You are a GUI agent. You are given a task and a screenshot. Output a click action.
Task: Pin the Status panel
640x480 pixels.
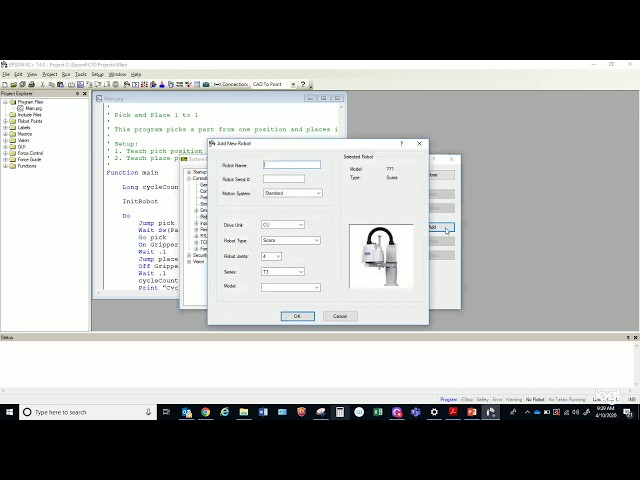[628, 338]
